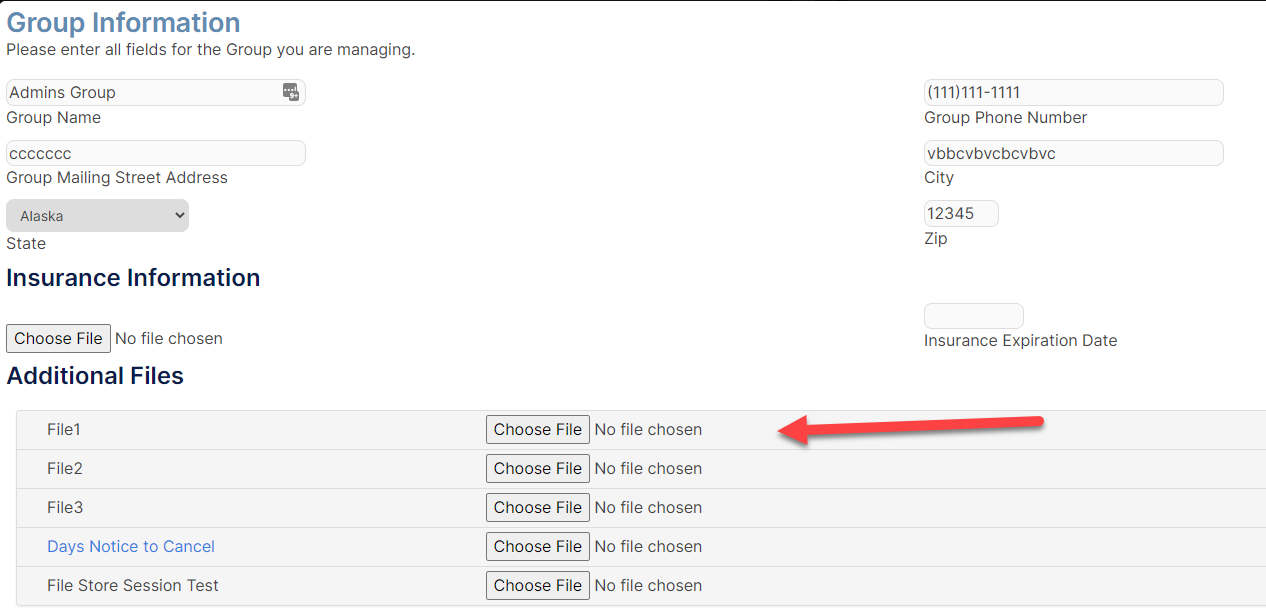Click the File1 row label

[64, 429]
